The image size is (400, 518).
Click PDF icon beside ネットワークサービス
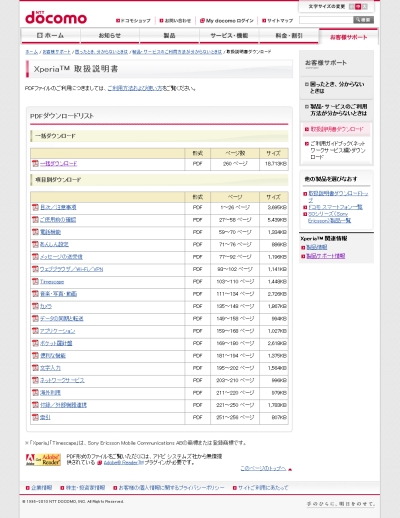point(35,380)
